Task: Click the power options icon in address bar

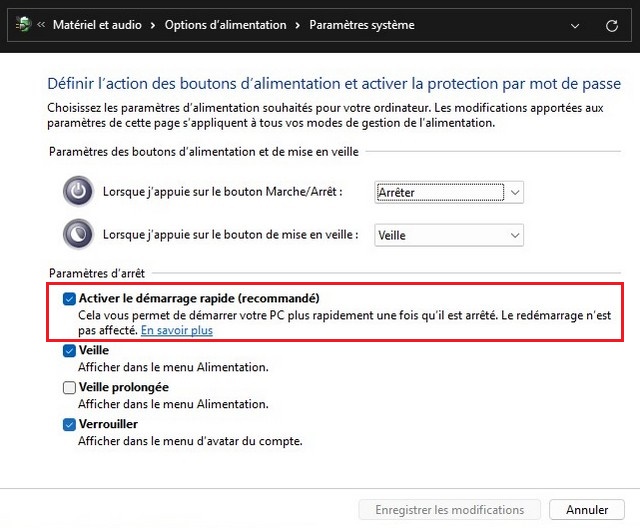Action: tap(22, 25)
